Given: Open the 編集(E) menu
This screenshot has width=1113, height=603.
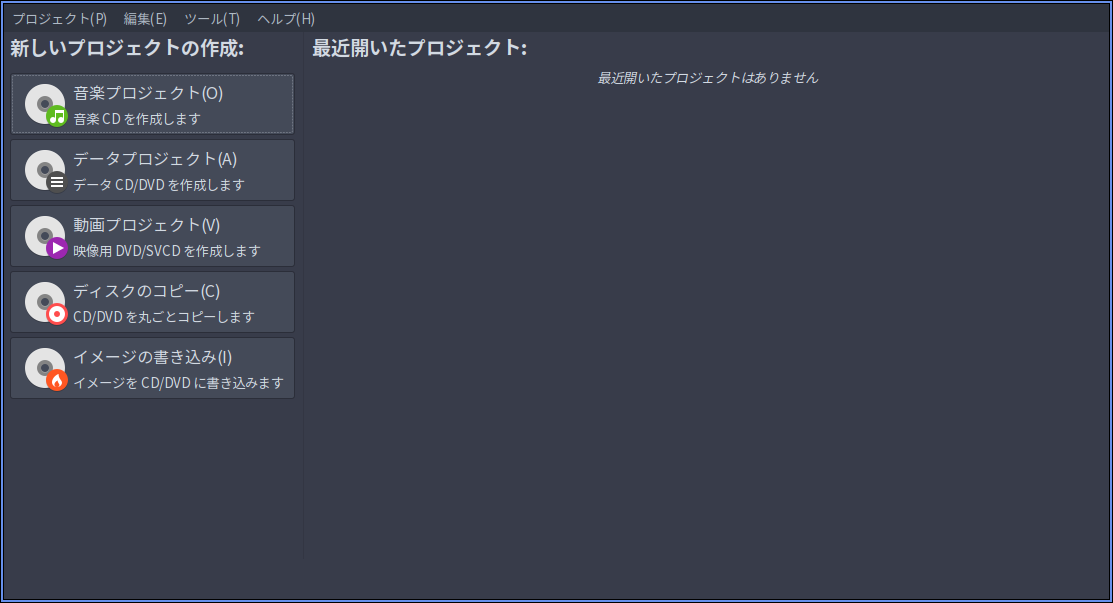Looking at the screenshot, I should click(x=145, y=18).
